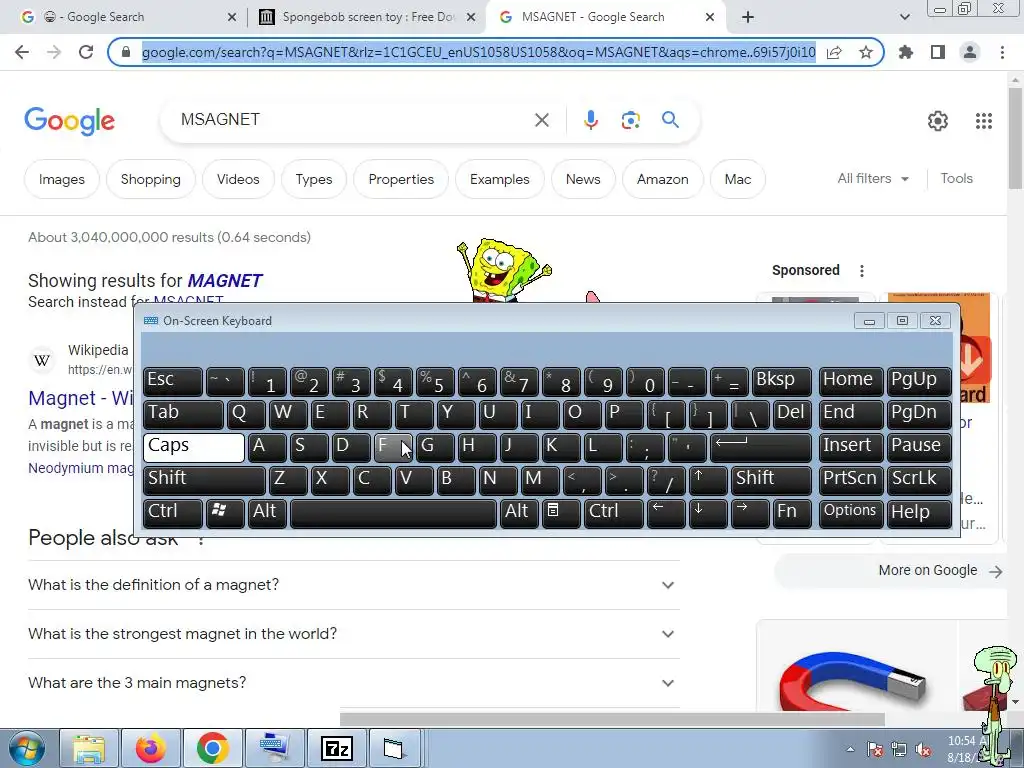Click the Google logo
Image resolution: width=1024 pixels, height=768 pixels.
tap(70, 121)
